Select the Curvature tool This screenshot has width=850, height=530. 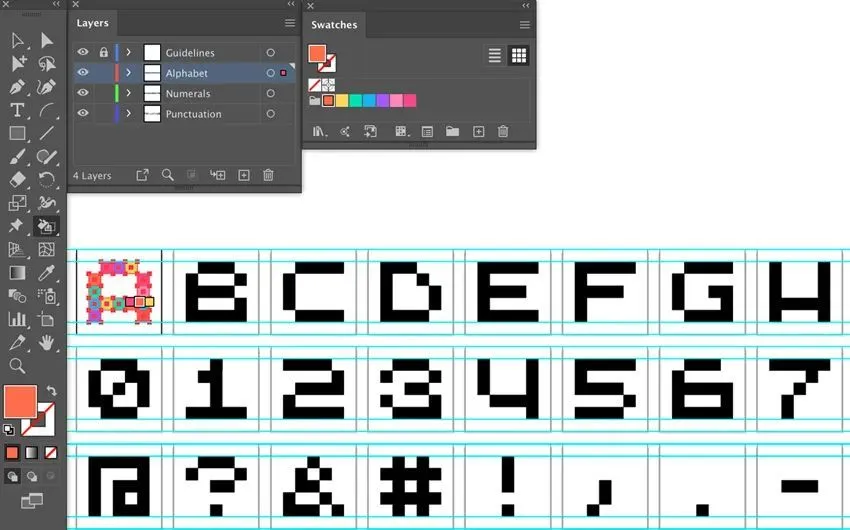(47, 87)
